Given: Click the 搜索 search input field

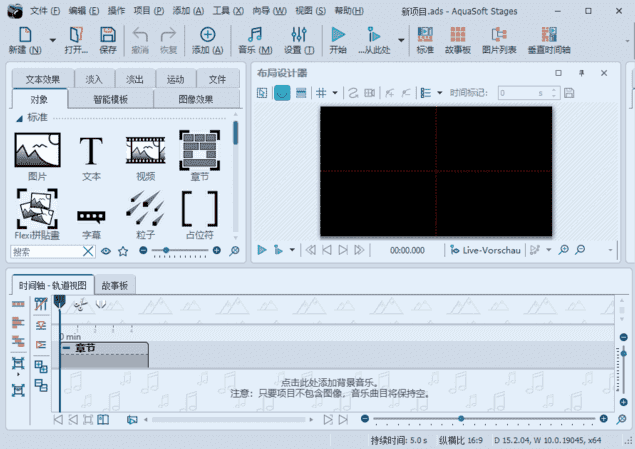Looking at the screenshot, I should pyautogui.click(x=47, y=252).
